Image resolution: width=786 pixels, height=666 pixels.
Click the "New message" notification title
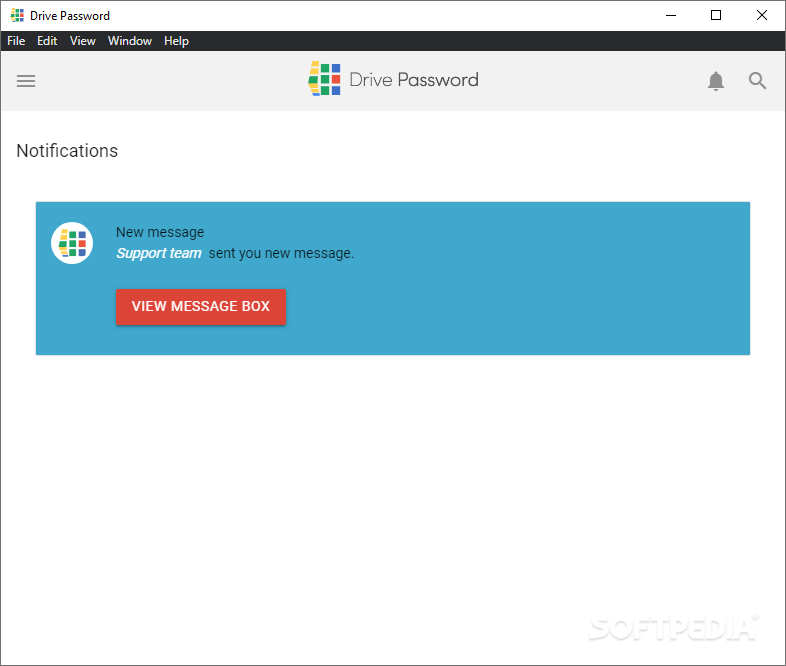pos(160,232)
